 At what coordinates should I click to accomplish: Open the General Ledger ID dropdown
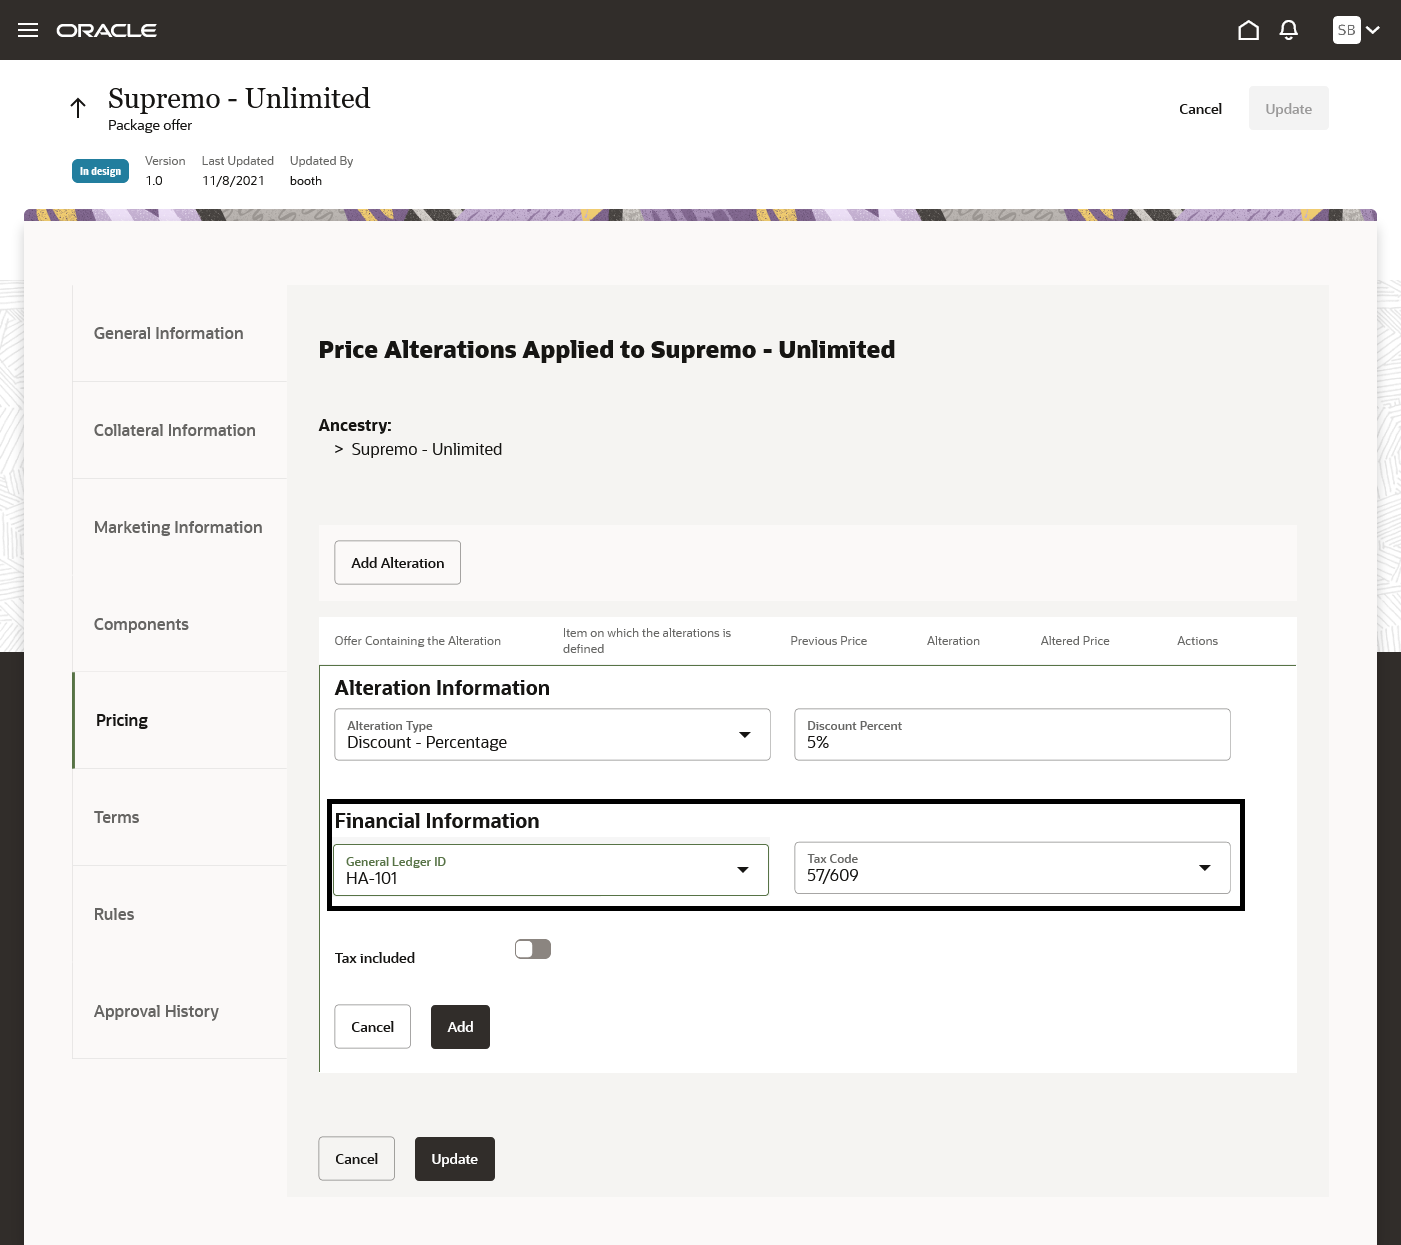[551, 870]
